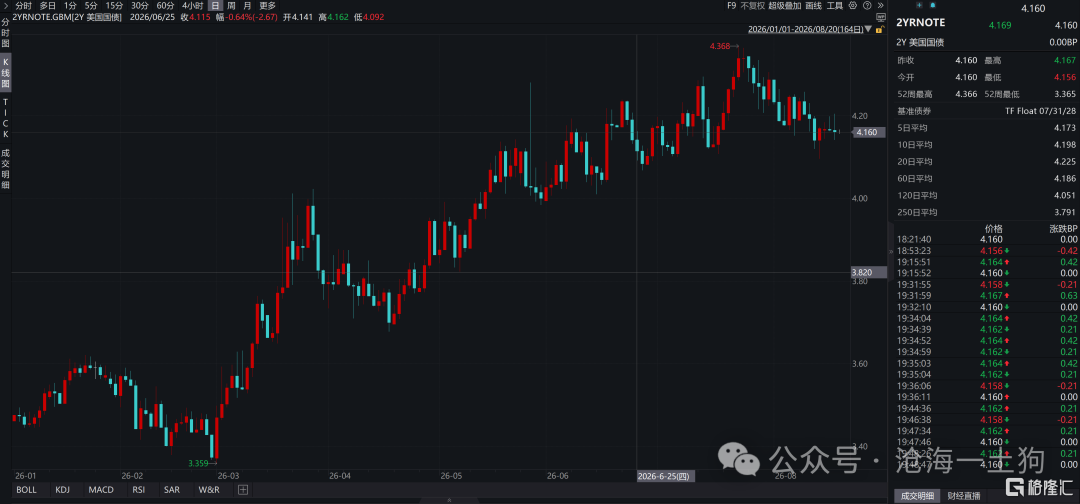The image size is (1080, 504).
Task: Click the 52周最高 value 4.366
Action: 966,94
